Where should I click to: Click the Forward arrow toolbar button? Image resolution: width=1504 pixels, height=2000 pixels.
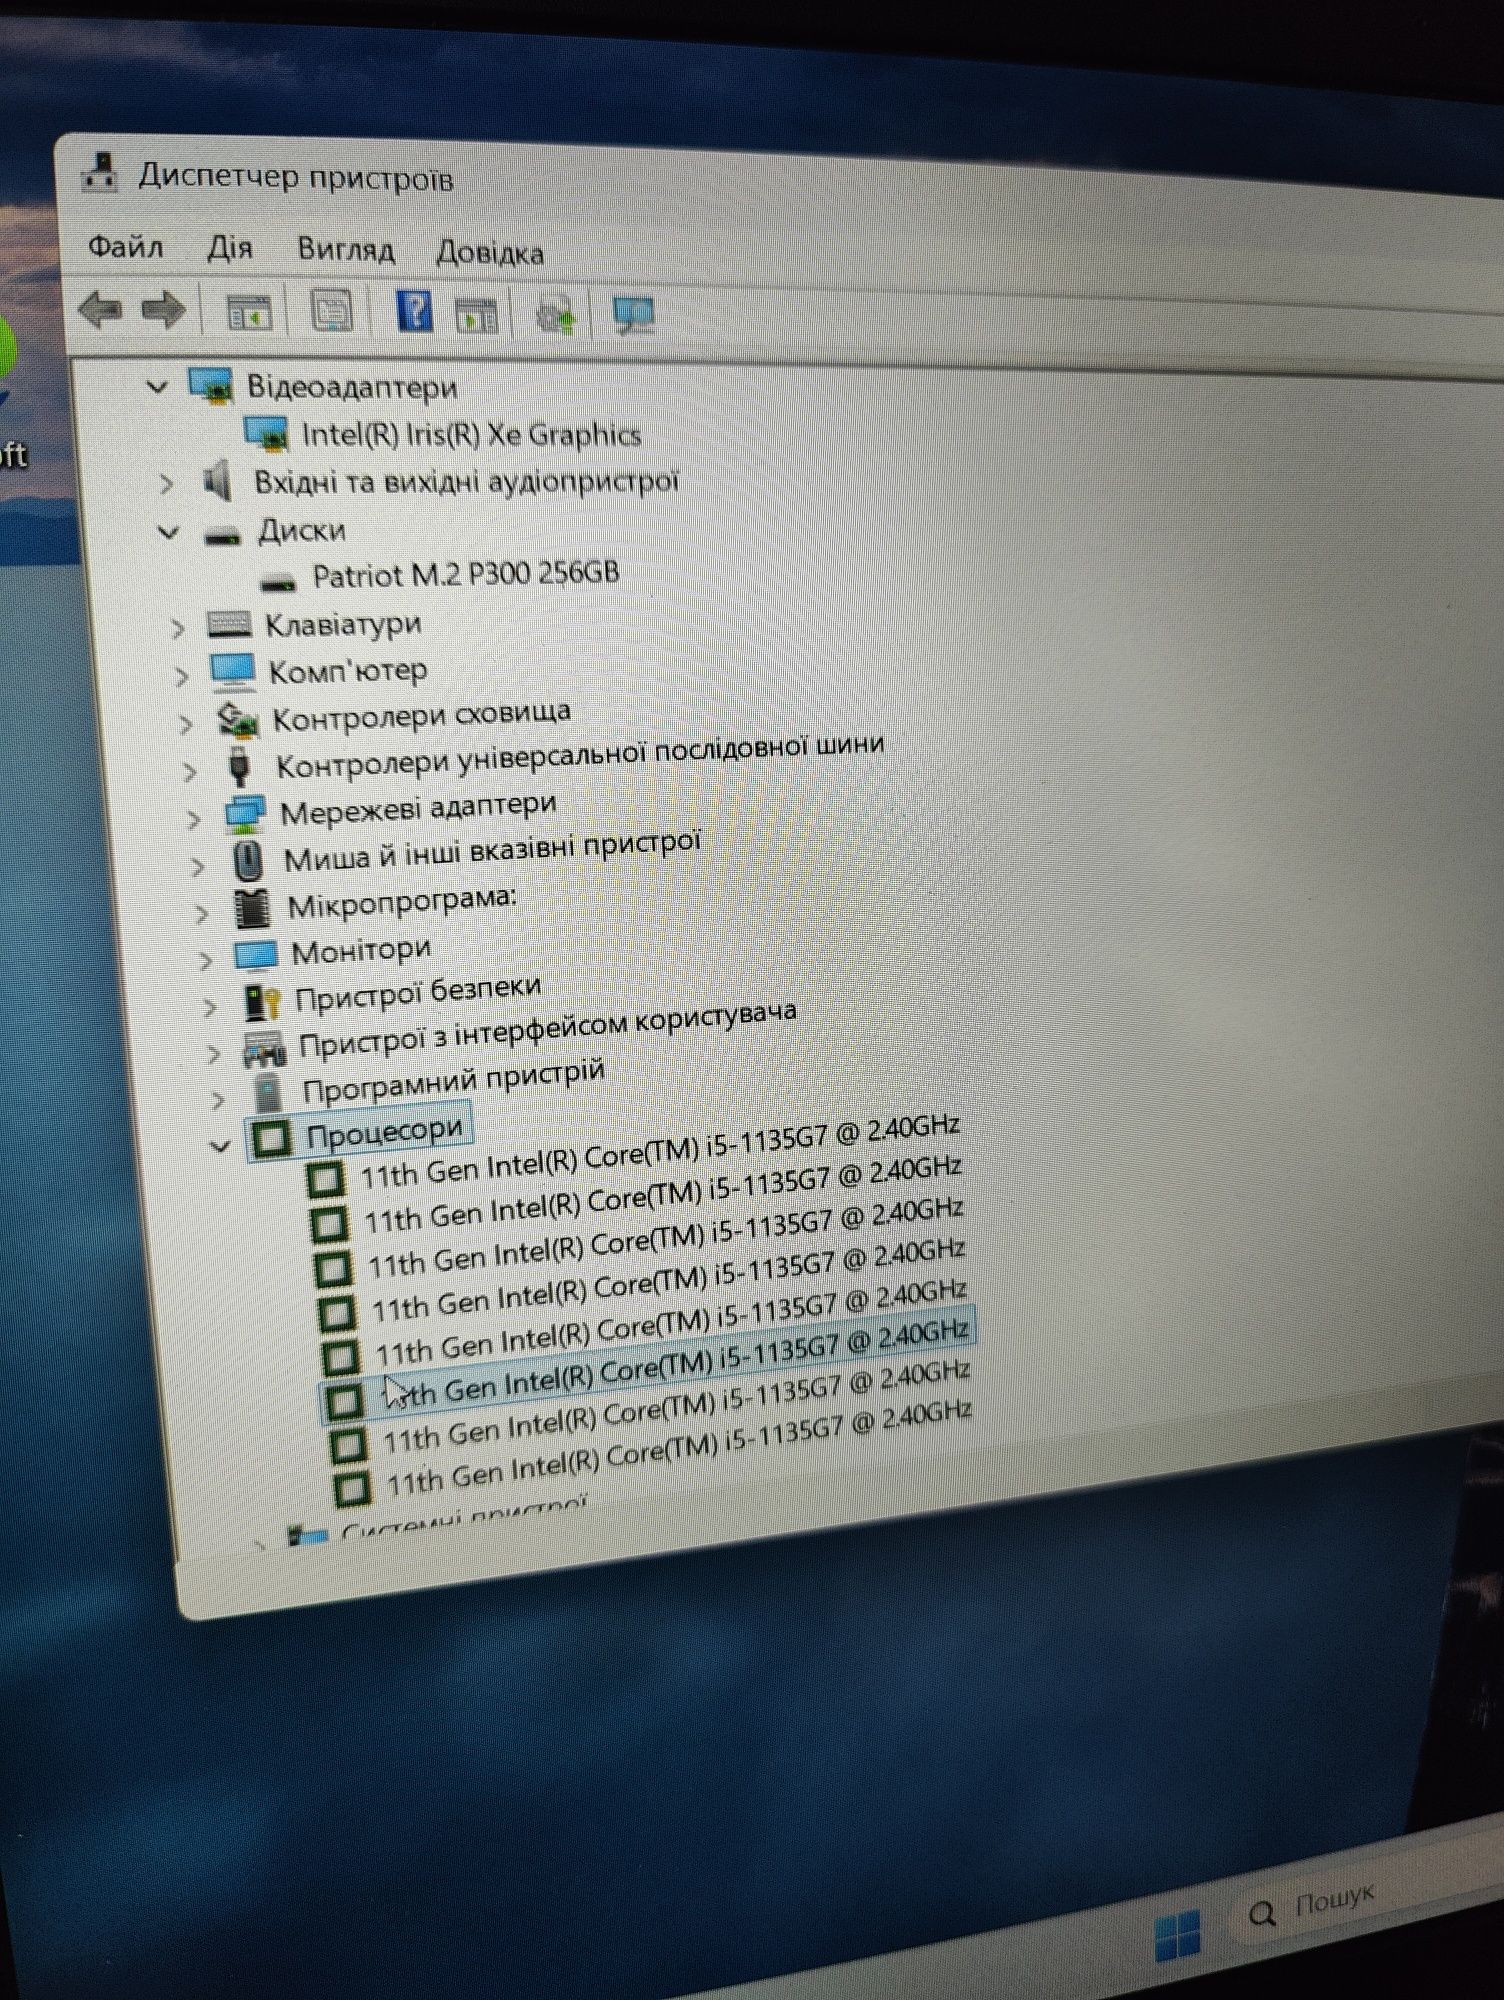pyautogui.click(x=163, y=310)
